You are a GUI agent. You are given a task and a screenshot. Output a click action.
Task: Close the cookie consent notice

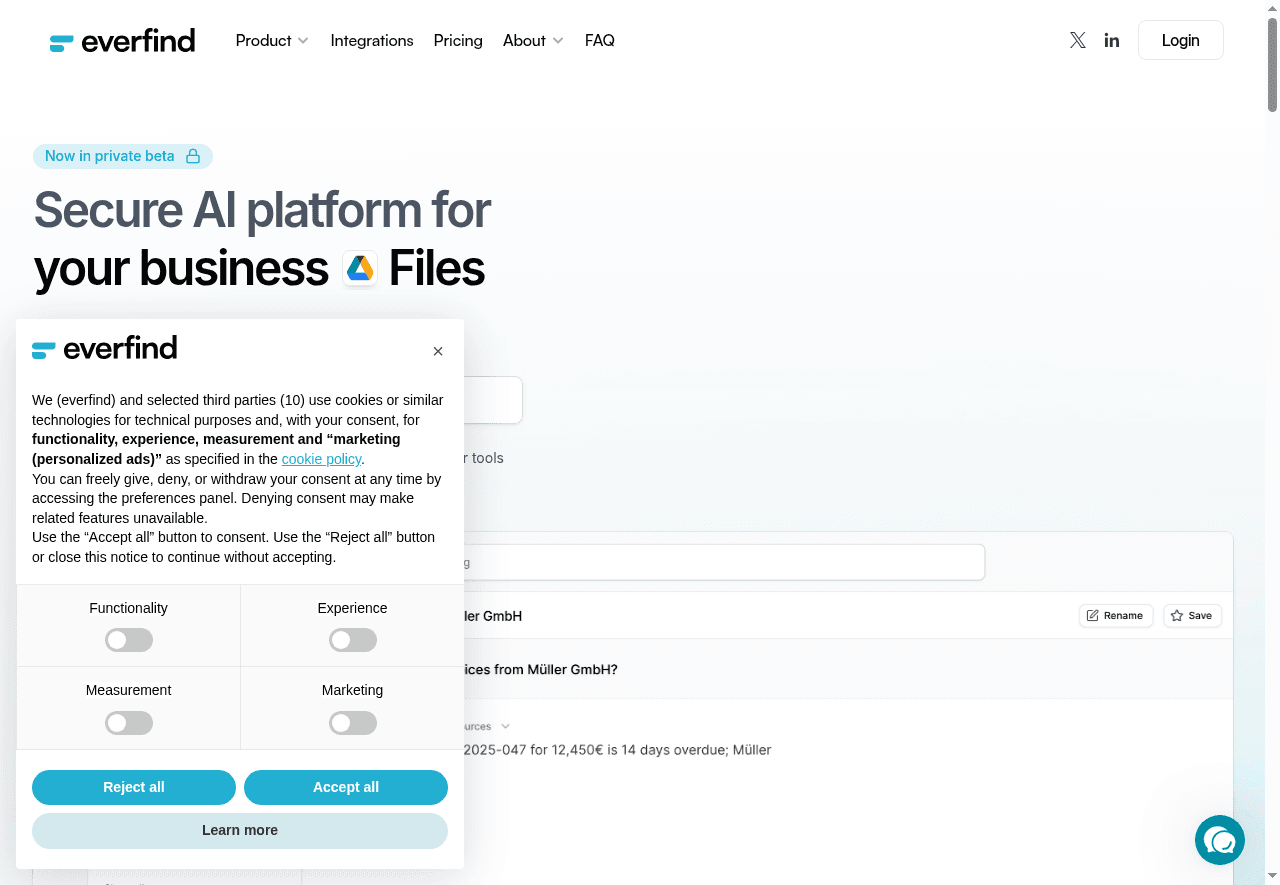(438, 351)
